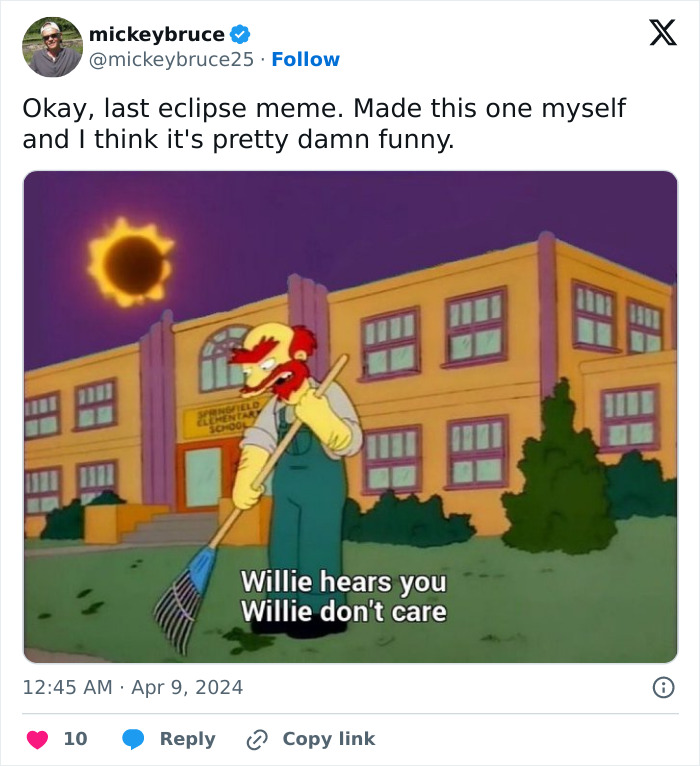
Task: Follow mickeybruce25 via the Follow link
Action: click(x=306, y=59)
